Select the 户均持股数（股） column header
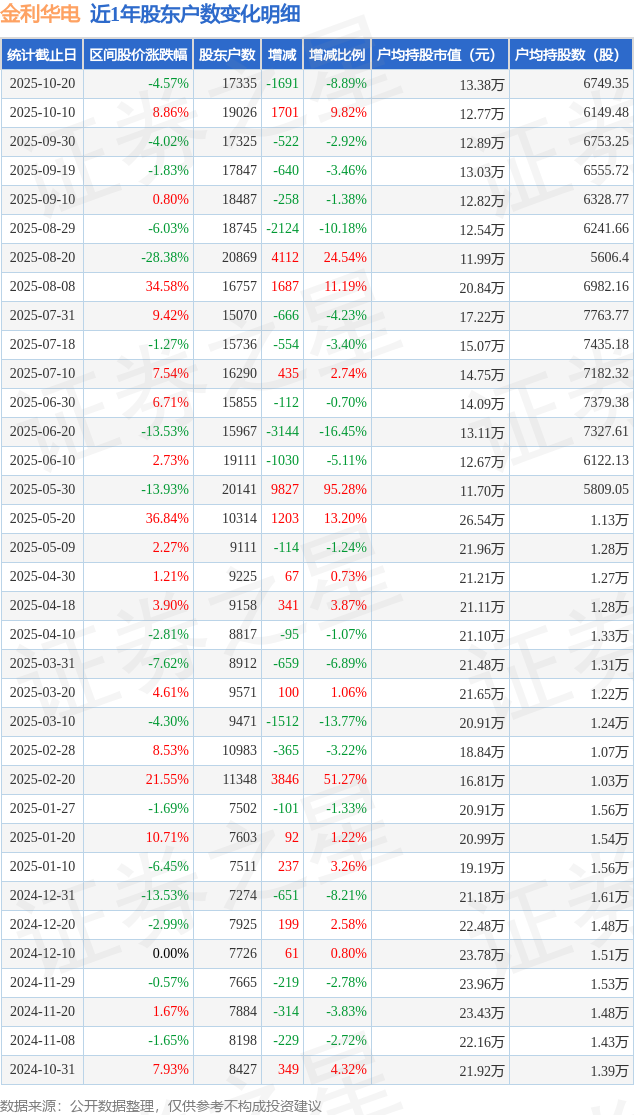This screenshot has height=1115, width=634. click(571, 55)
